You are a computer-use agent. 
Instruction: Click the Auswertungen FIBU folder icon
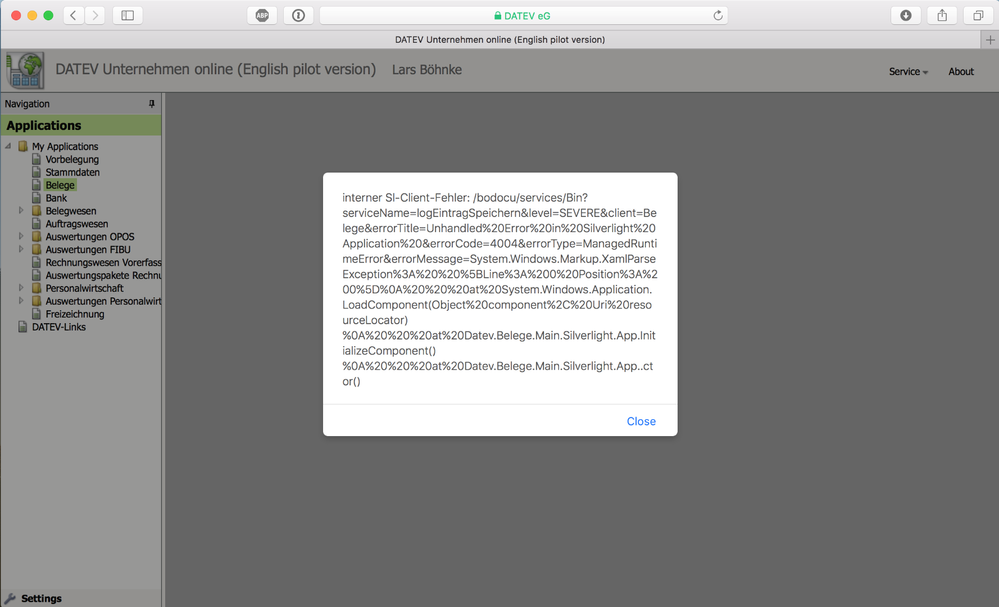click(36, 249)
